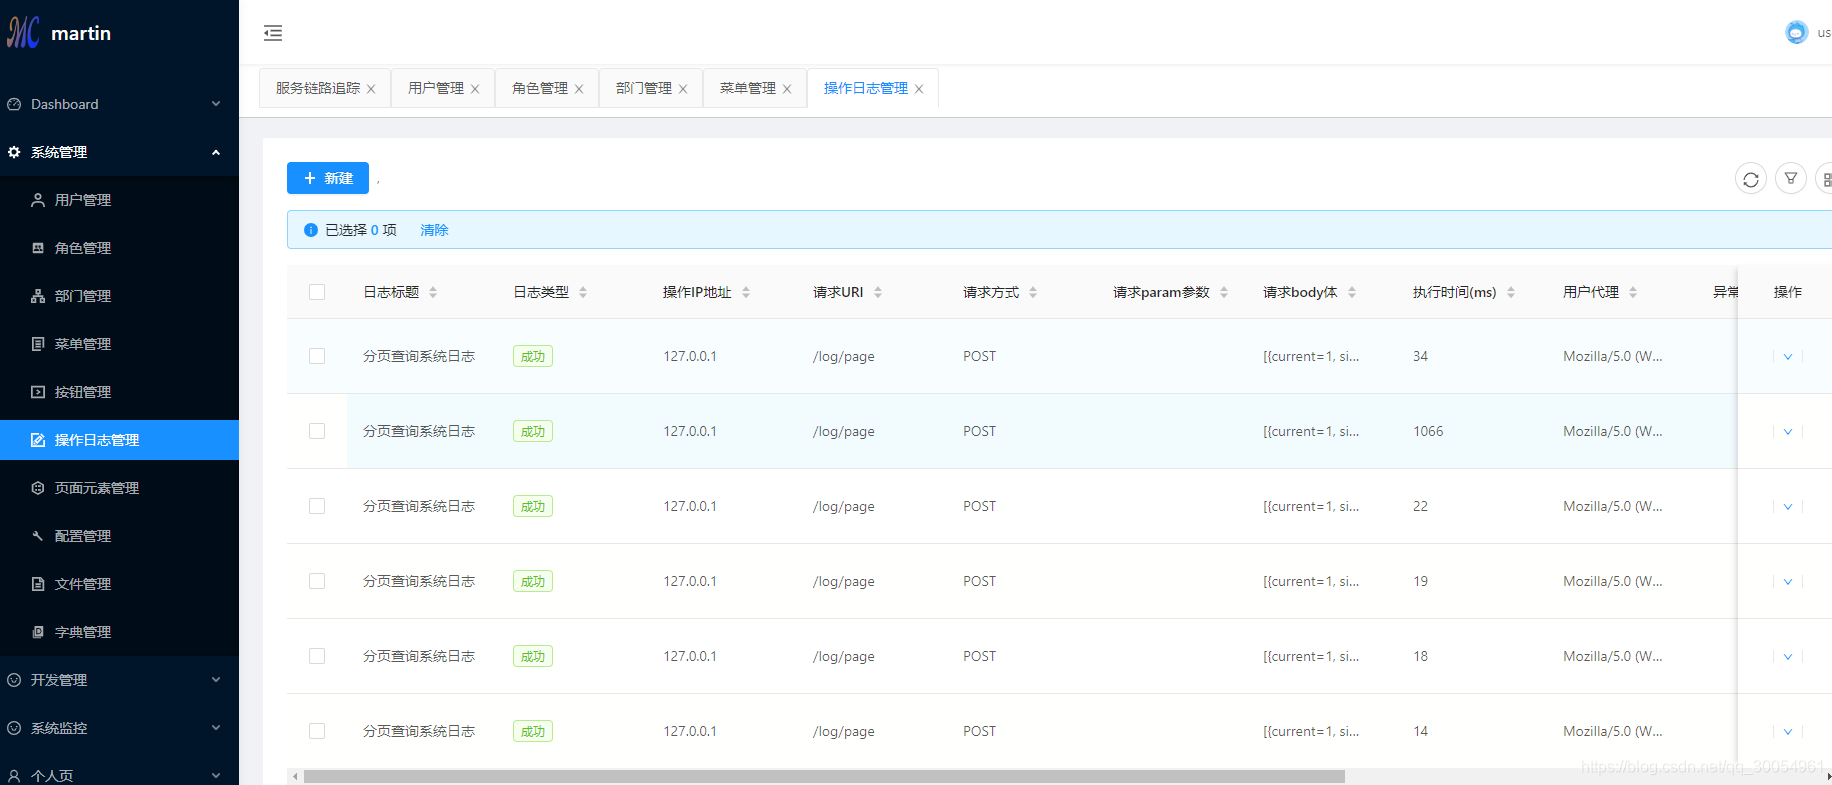Image resolution: width=1832 pixels, height=785 pixels.
Task: Toggle the select-all header checkbox
Action: tap(317, 292)
